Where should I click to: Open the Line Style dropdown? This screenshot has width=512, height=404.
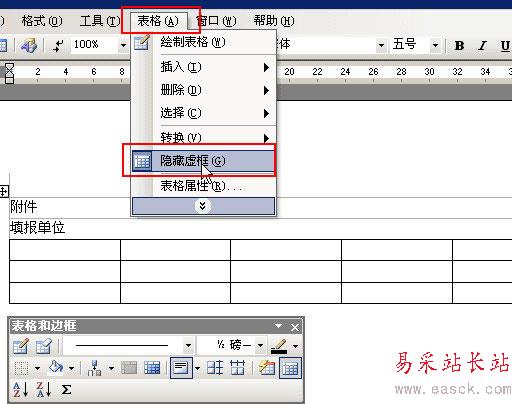pos(188,346)
